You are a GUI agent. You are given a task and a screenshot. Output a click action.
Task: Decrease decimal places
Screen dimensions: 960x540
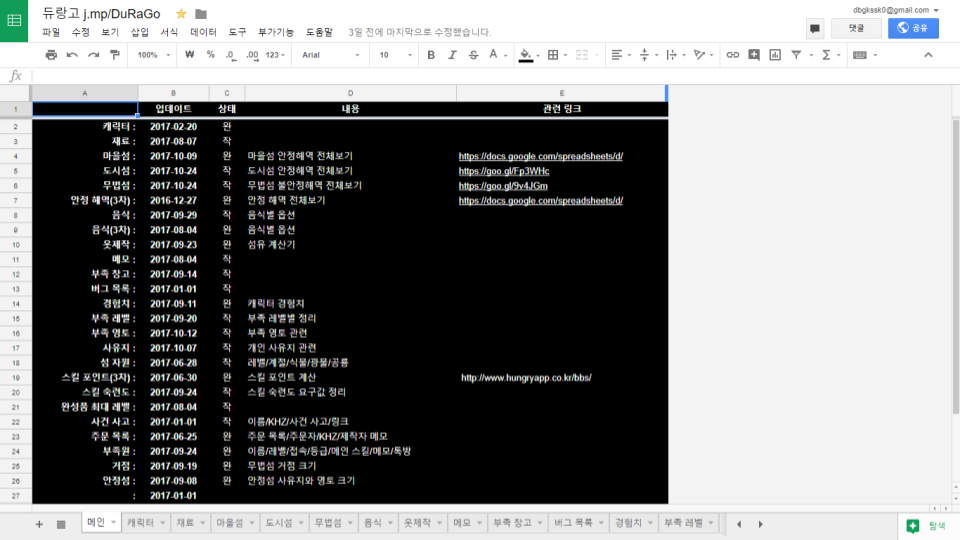(x=231, y=55)
